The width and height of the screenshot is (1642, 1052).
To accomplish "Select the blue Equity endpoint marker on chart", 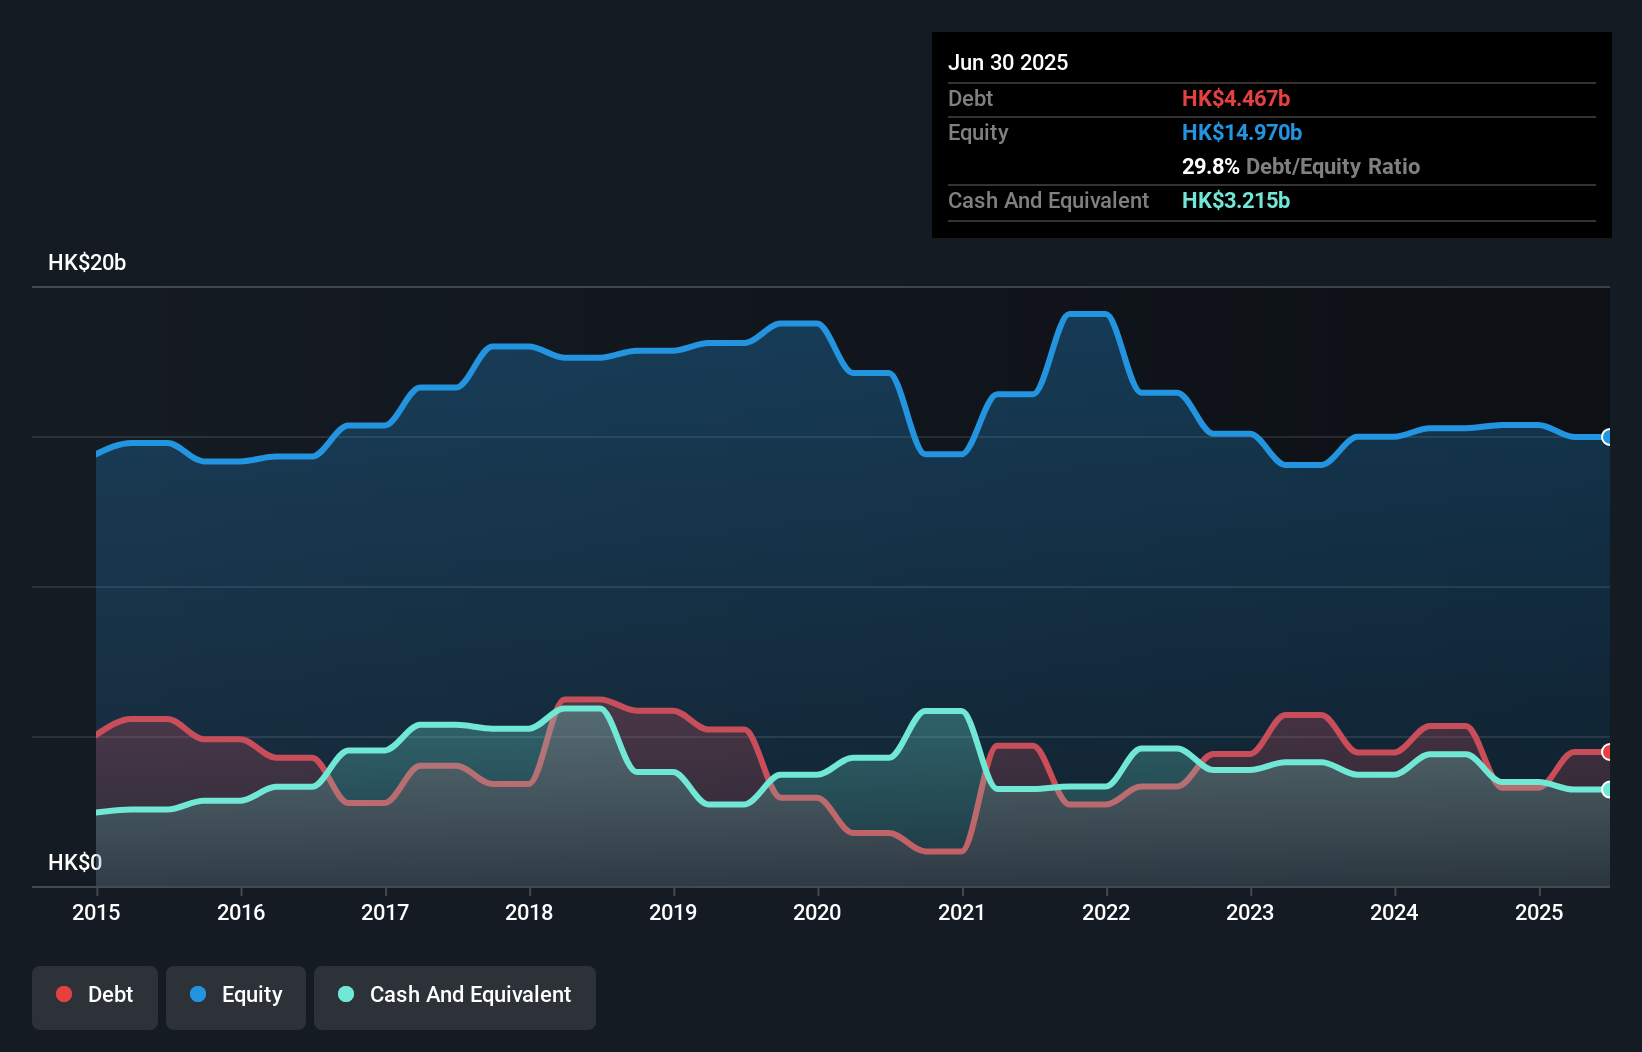I will 1608,437.
